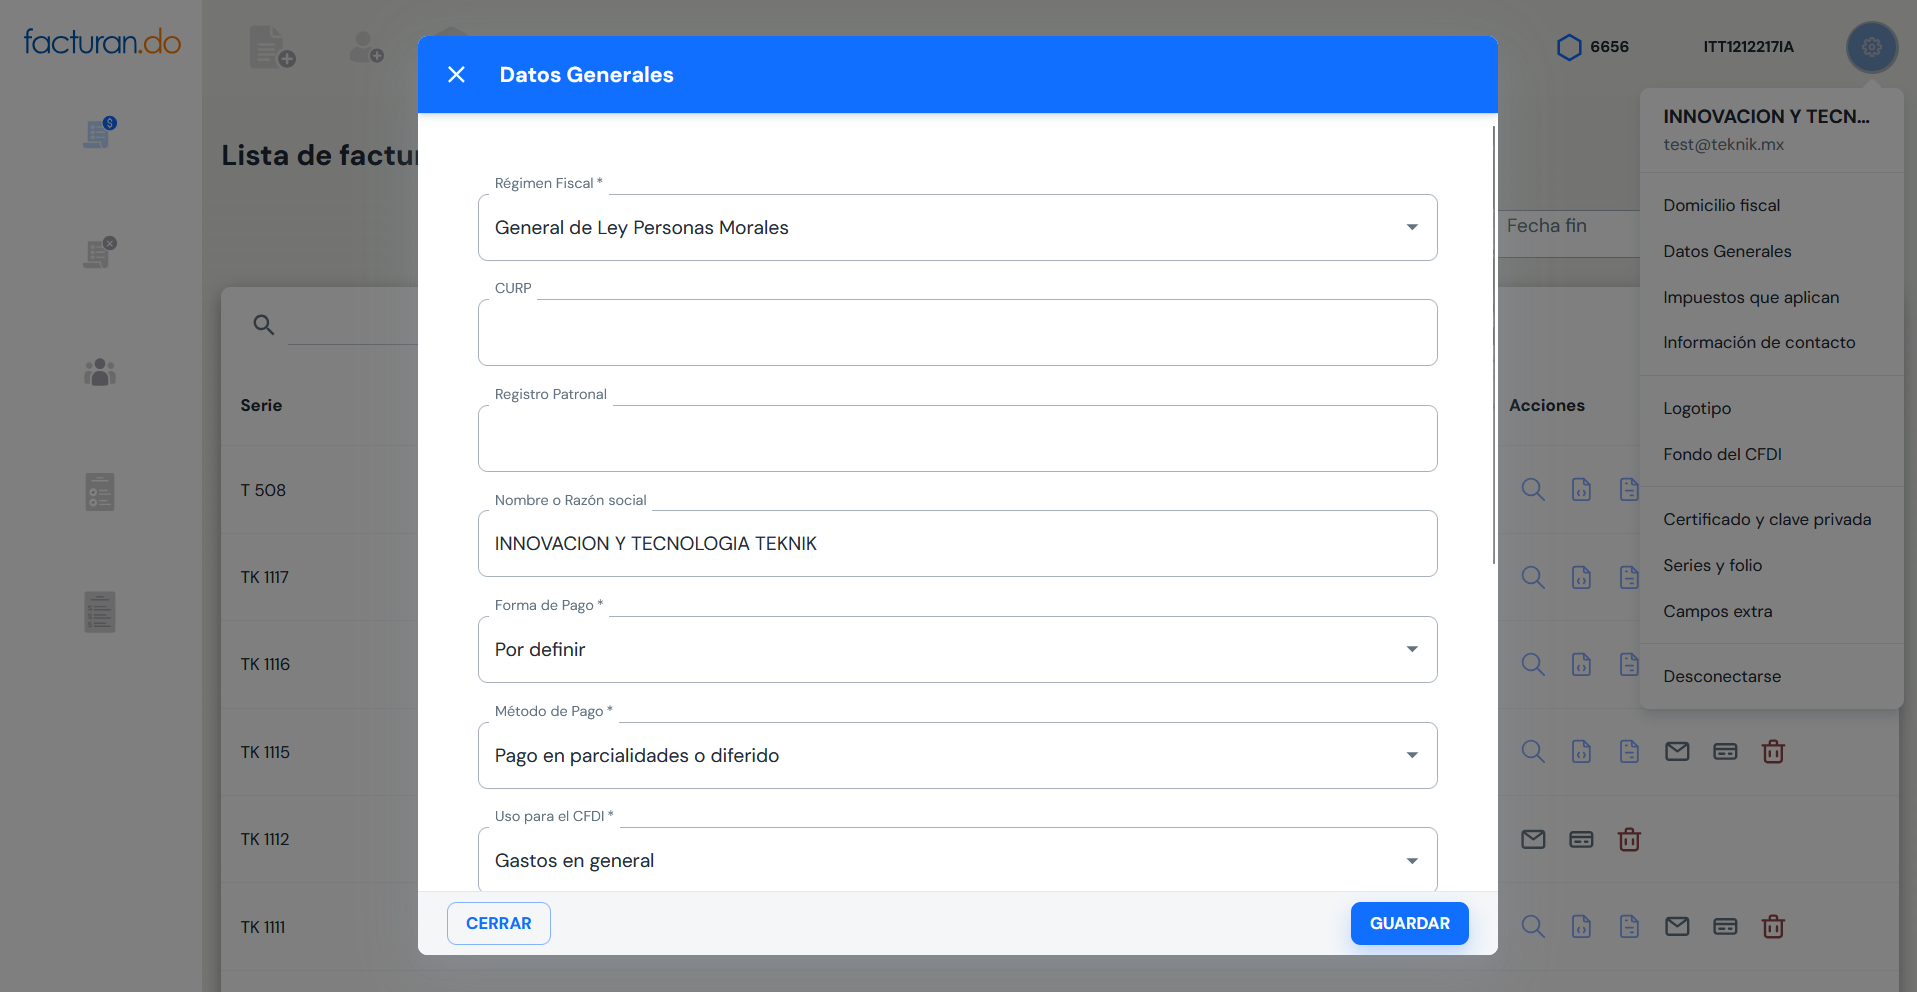
Task: Click the search icon above Serie column
Action: tap(263, 325)
